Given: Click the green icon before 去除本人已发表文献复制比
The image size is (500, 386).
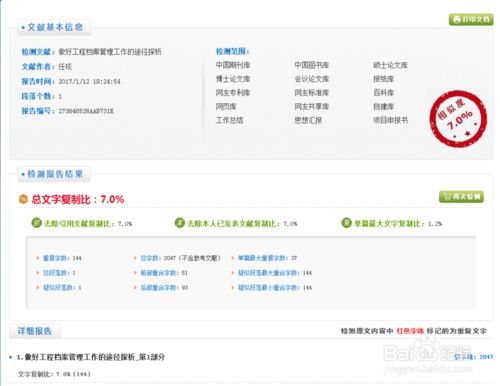Looking at the screenshot, I should 180,223.
